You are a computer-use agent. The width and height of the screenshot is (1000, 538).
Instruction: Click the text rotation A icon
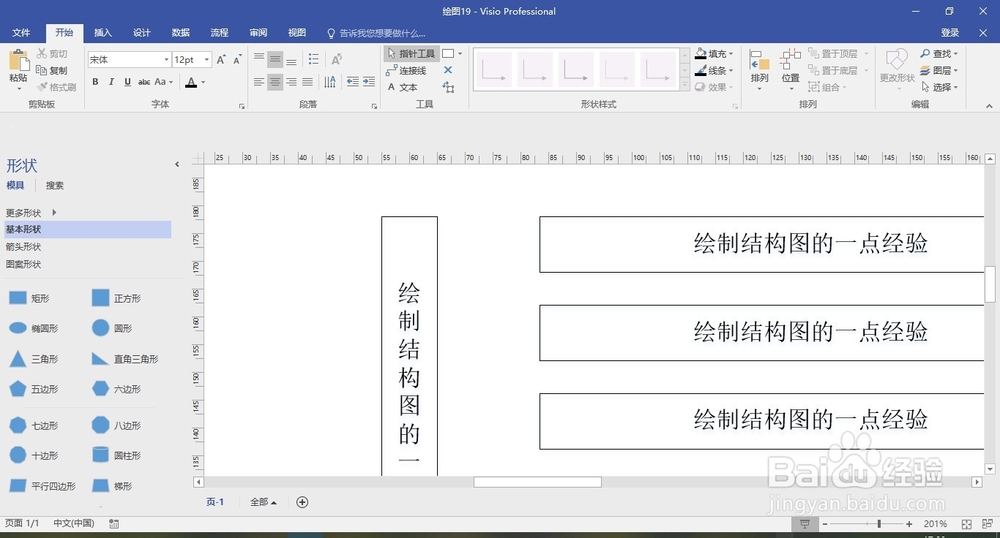(x=337, y=59)
